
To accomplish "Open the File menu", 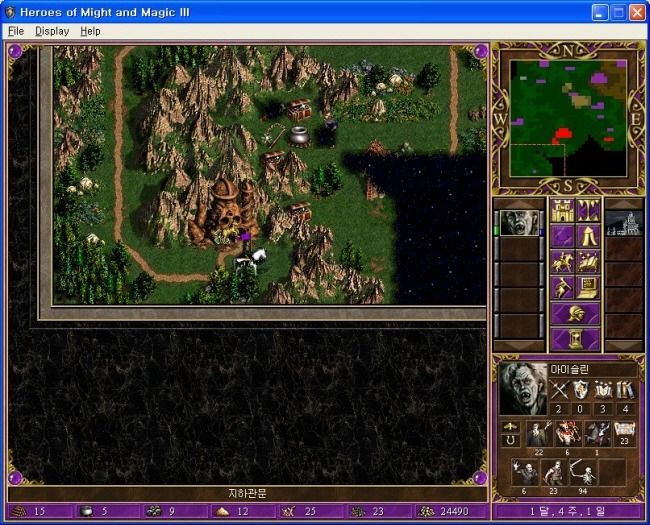I will click(16, 31).
